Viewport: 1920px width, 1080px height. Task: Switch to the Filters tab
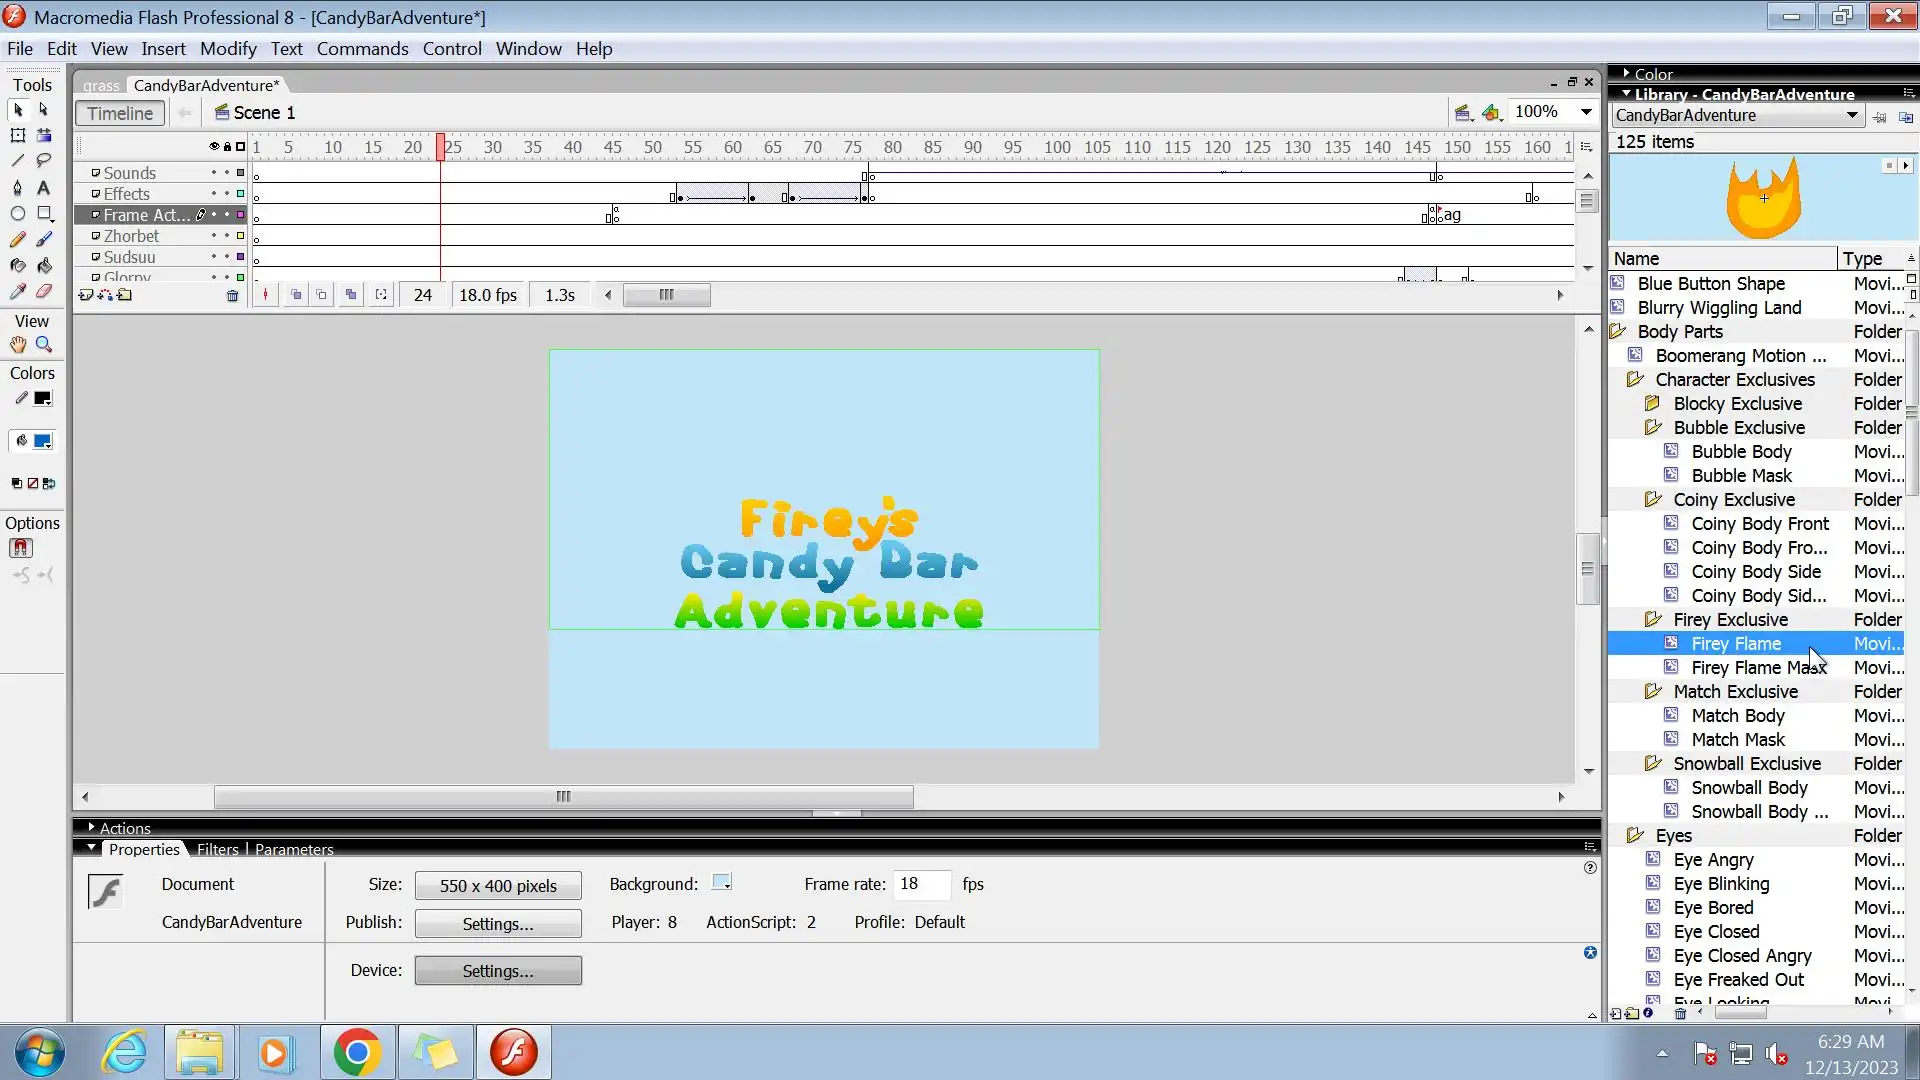click(217, 849)
